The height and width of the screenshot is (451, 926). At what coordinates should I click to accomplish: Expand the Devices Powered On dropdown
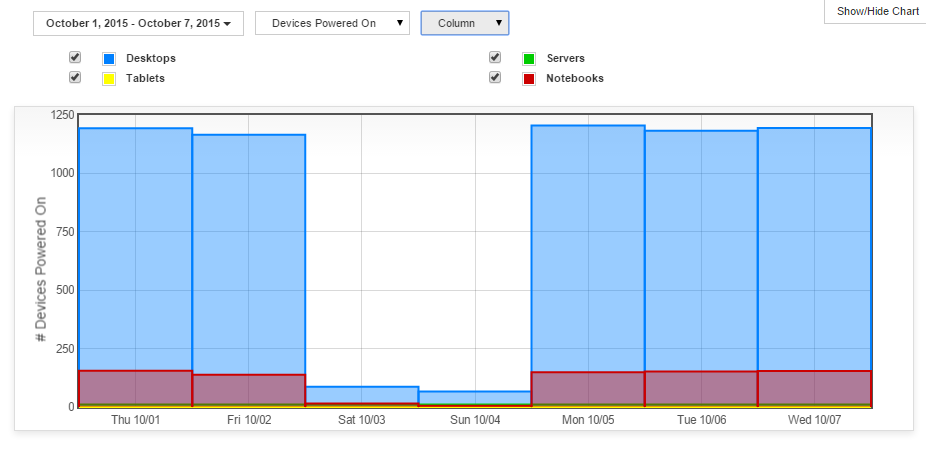pos(332,23)
